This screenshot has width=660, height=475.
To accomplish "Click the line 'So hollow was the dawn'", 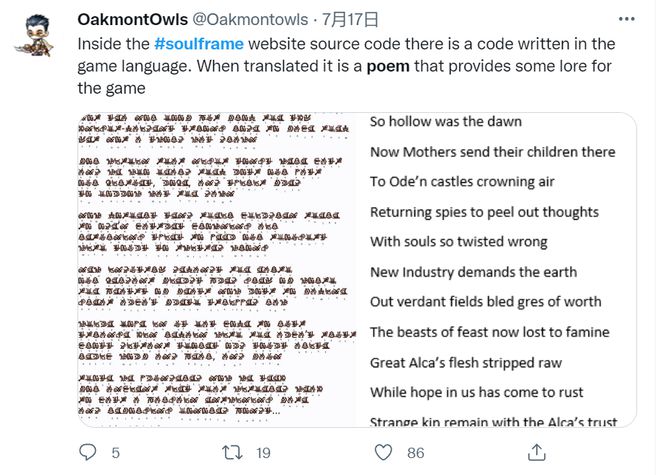I will coord(446,122).
